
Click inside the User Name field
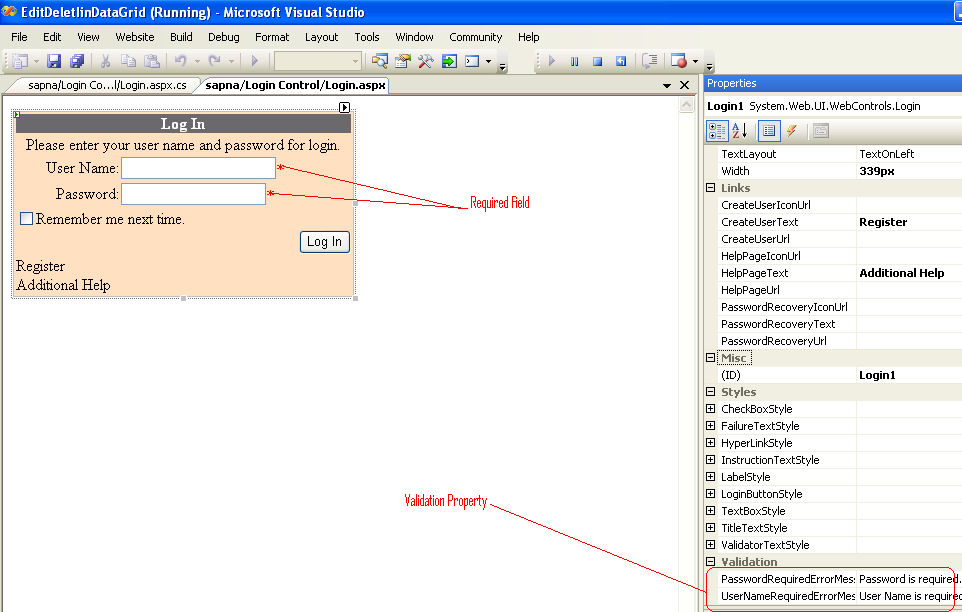(197, 168)
